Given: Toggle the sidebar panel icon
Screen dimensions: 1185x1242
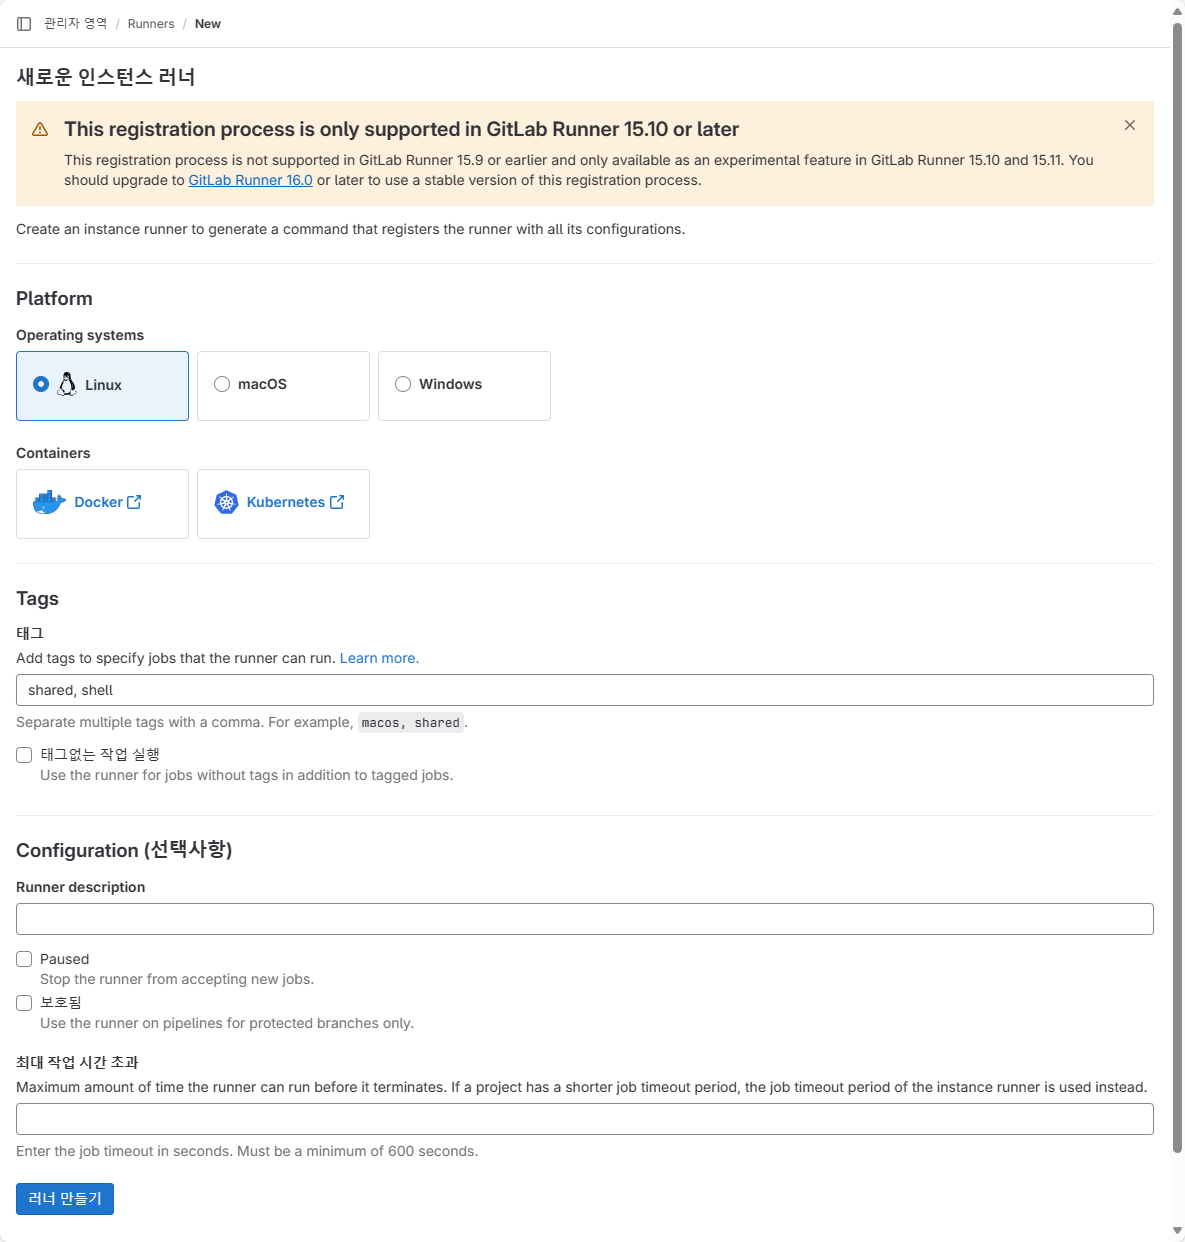Looking at the screenshot, I should (x=24, y=24).
